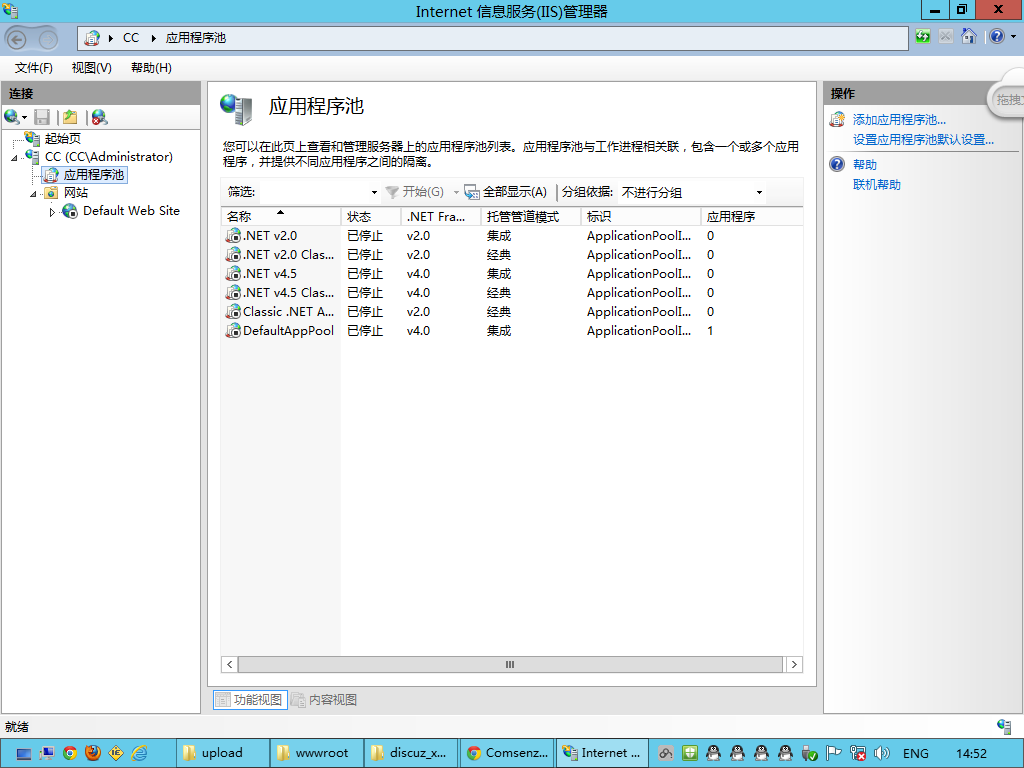
Task: Click the volume speaker tray icon
Action: pos(882,753)
